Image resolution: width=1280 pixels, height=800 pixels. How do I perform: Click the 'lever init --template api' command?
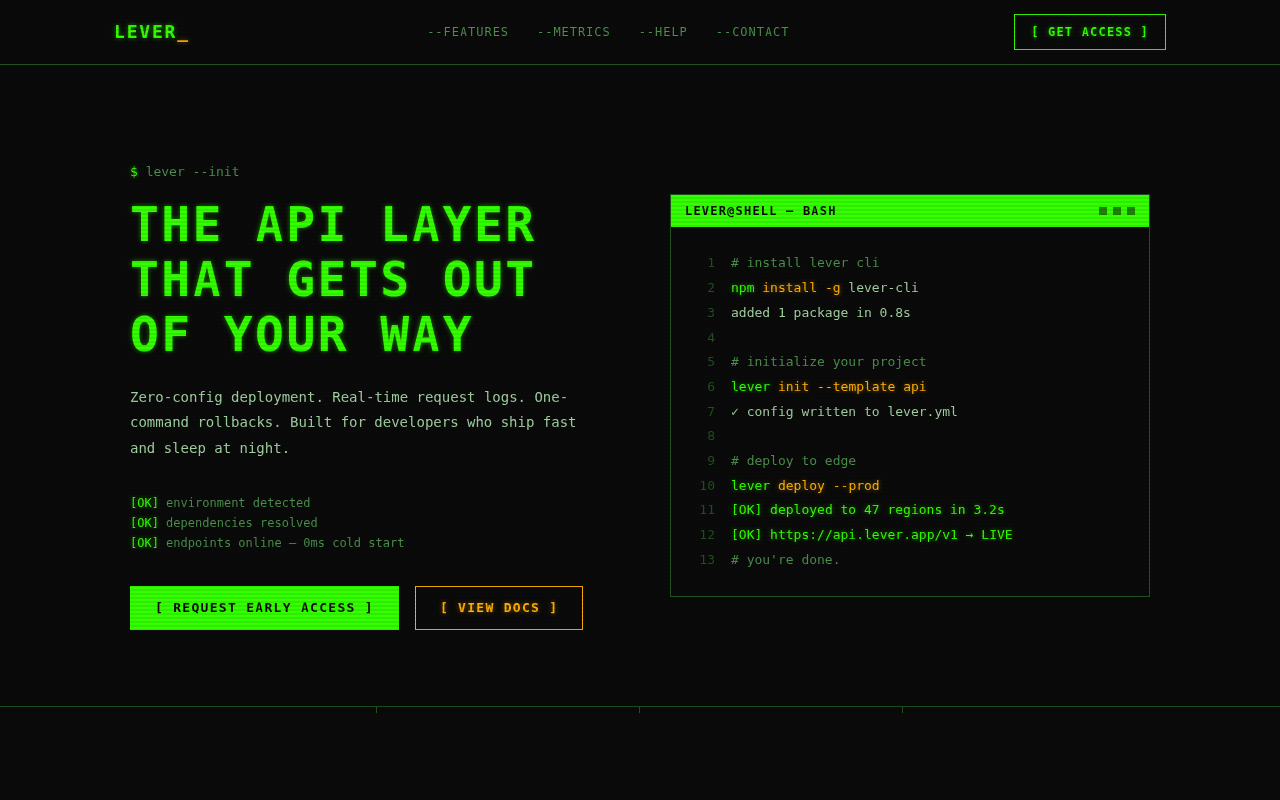828,387
